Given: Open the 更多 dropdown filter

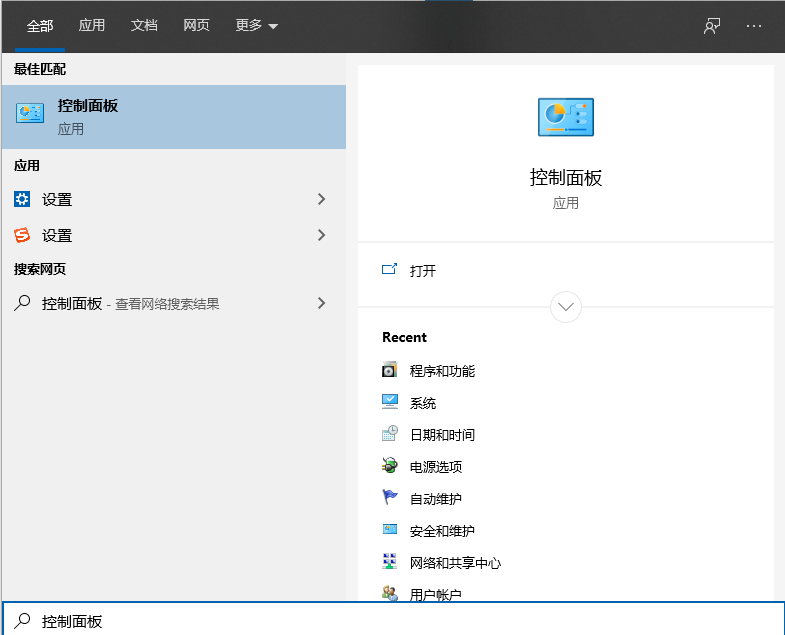Looking at the screenshot, I should click(x=256, y=26).
